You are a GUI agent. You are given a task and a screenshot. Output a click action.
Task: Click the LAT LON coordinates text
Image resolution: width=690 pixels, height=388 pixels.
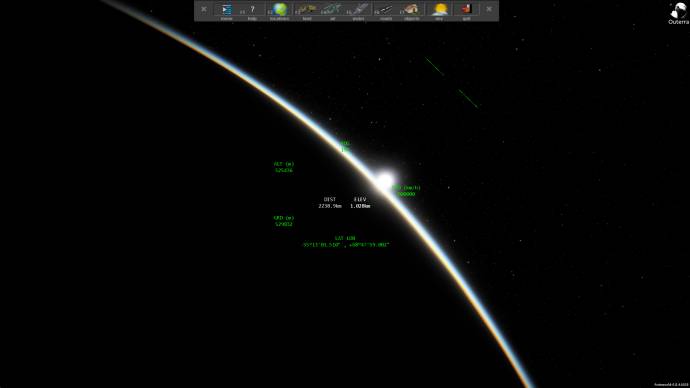click(x=346, y=242)
